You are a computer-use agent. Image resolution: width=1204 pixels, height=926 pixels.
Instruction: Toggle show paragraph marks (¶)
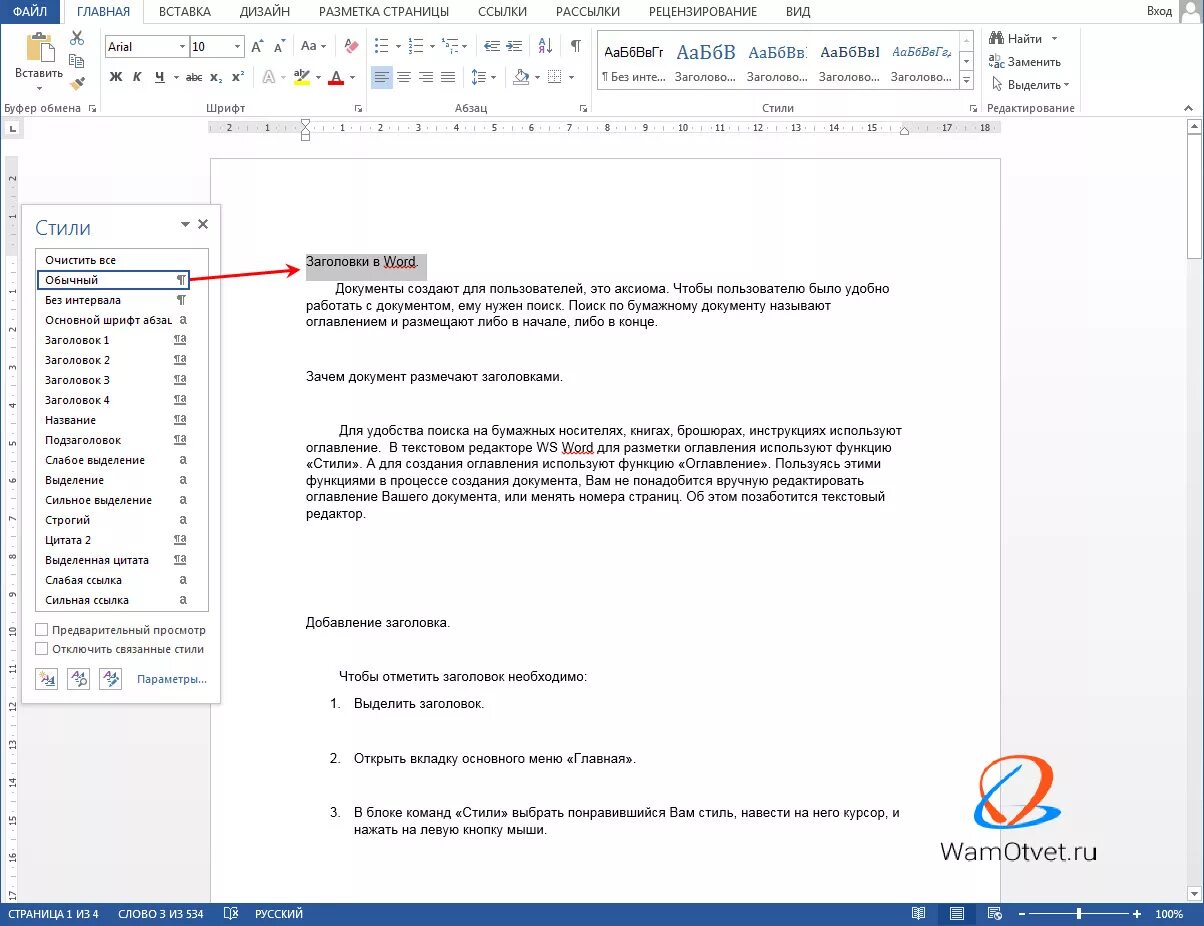coord(575,47)
